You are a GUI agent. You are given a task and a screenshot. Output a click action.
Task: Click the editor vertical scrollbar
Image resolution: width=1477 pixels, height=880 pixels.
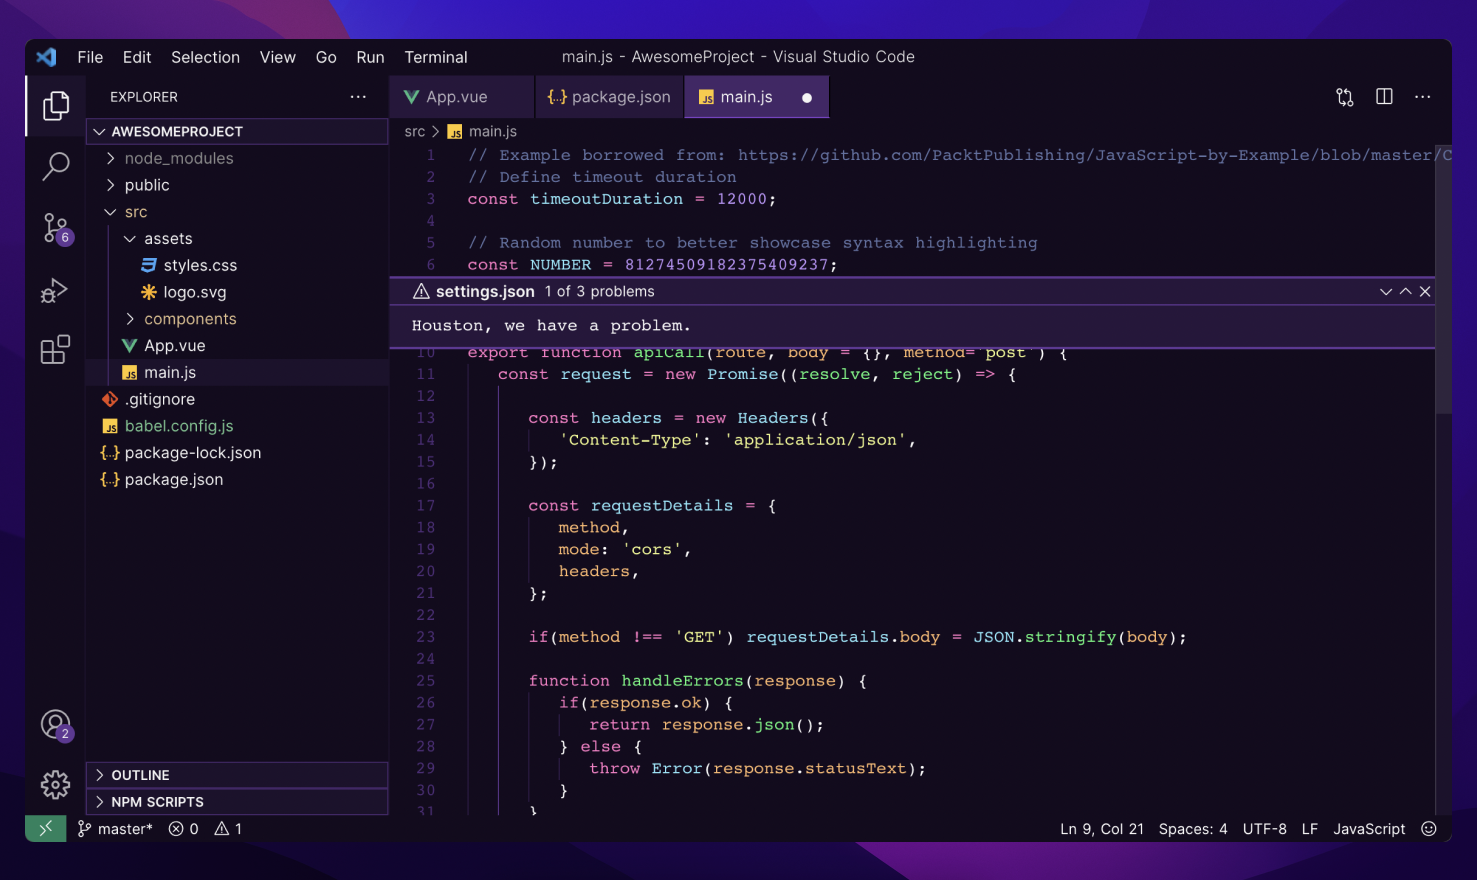[1443, 280]
